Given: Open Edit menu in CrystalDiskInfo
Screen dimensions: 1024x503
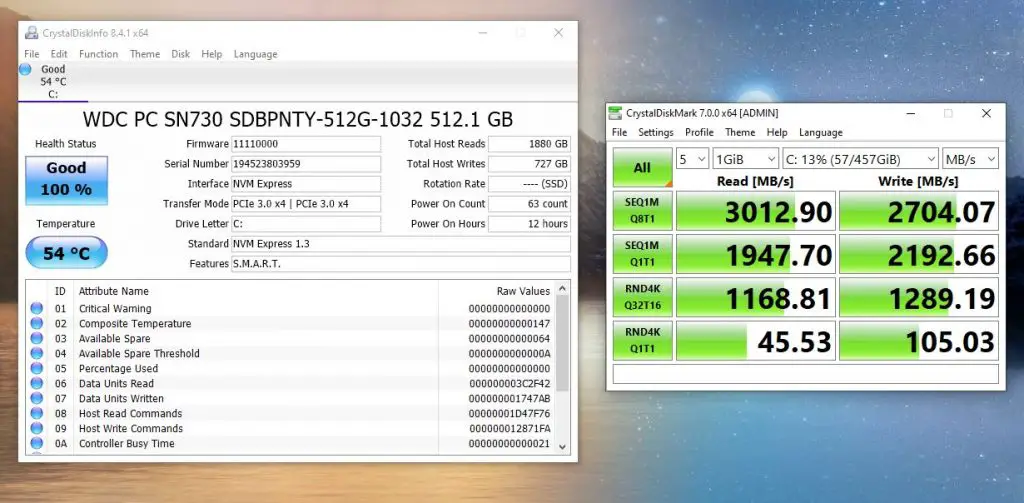Looking at the screenshot, I should [x=59, y=54].
